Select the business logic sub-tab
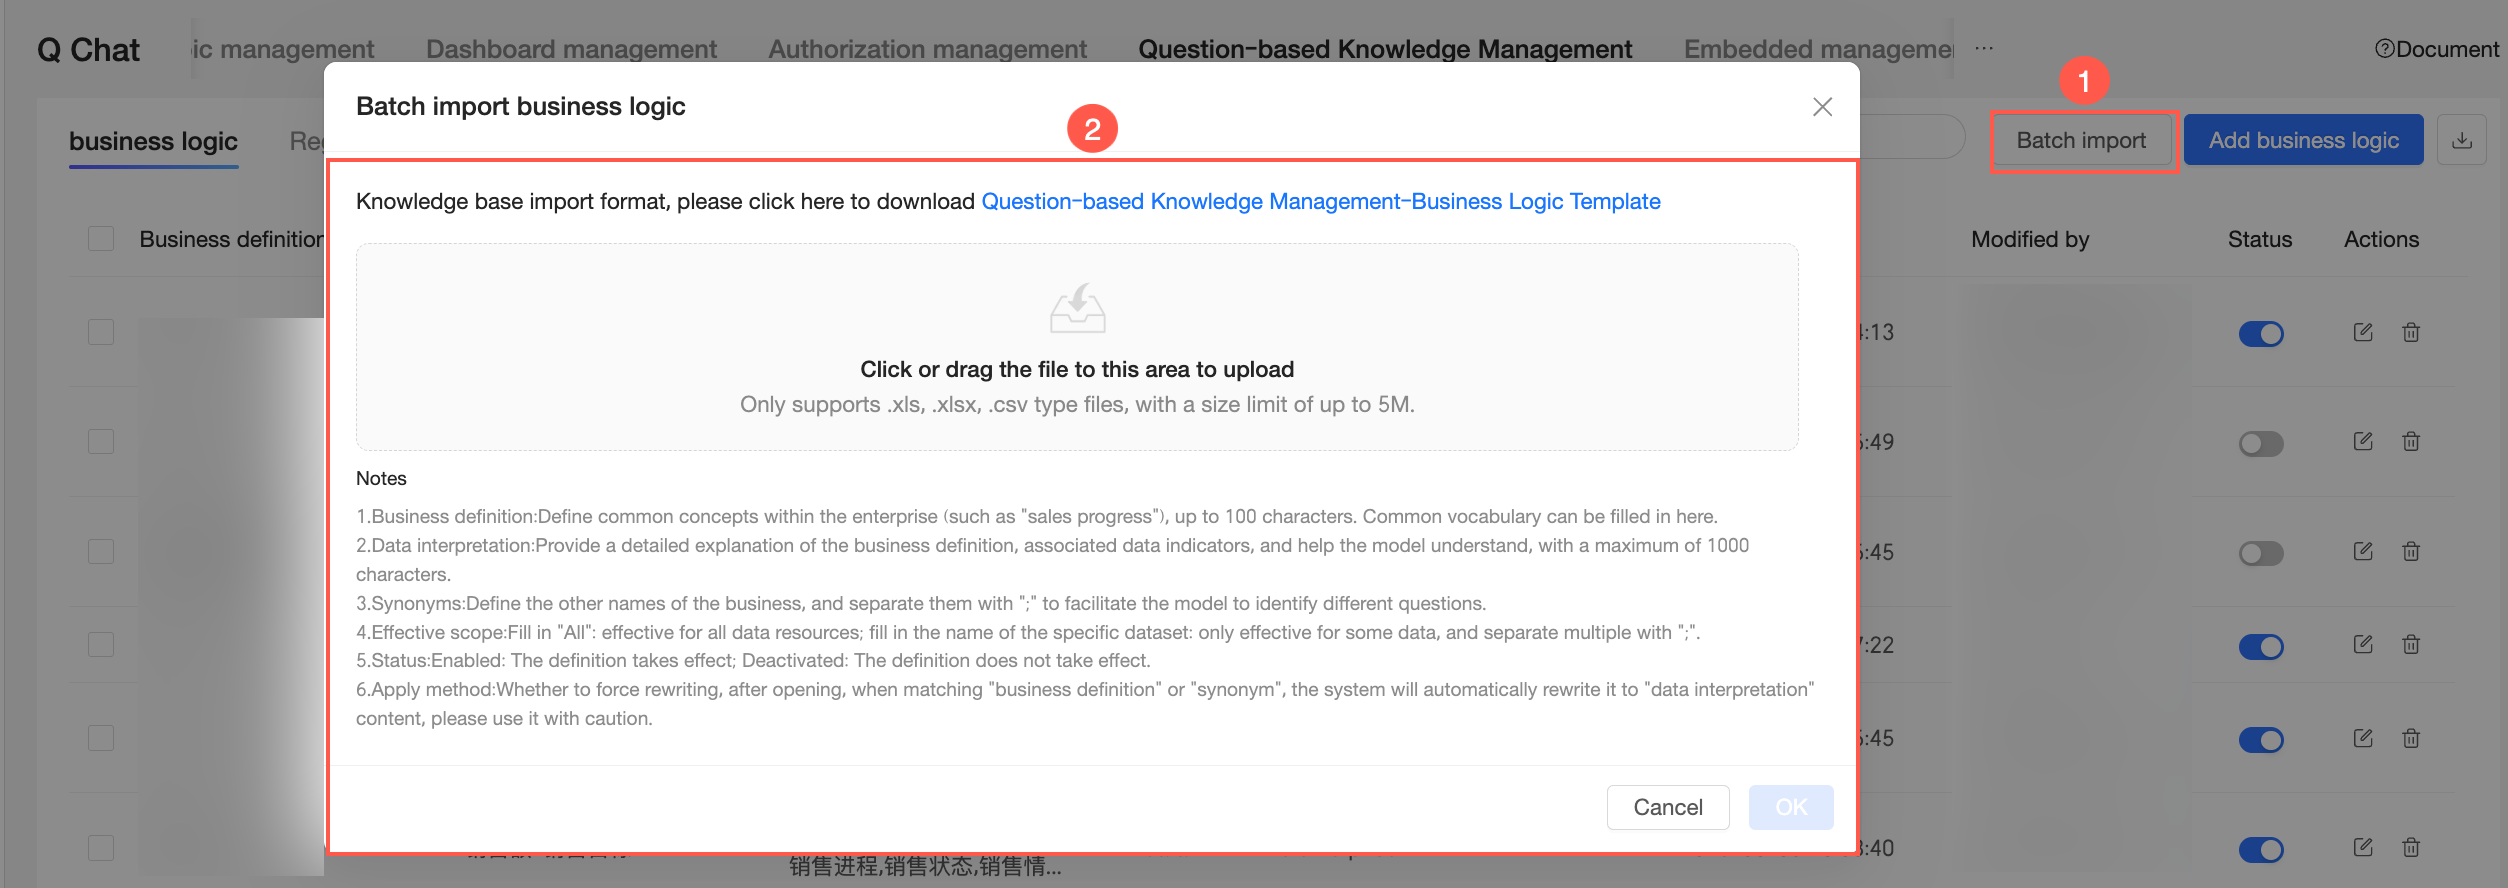2508x888 pixels. tap(153, 141)
